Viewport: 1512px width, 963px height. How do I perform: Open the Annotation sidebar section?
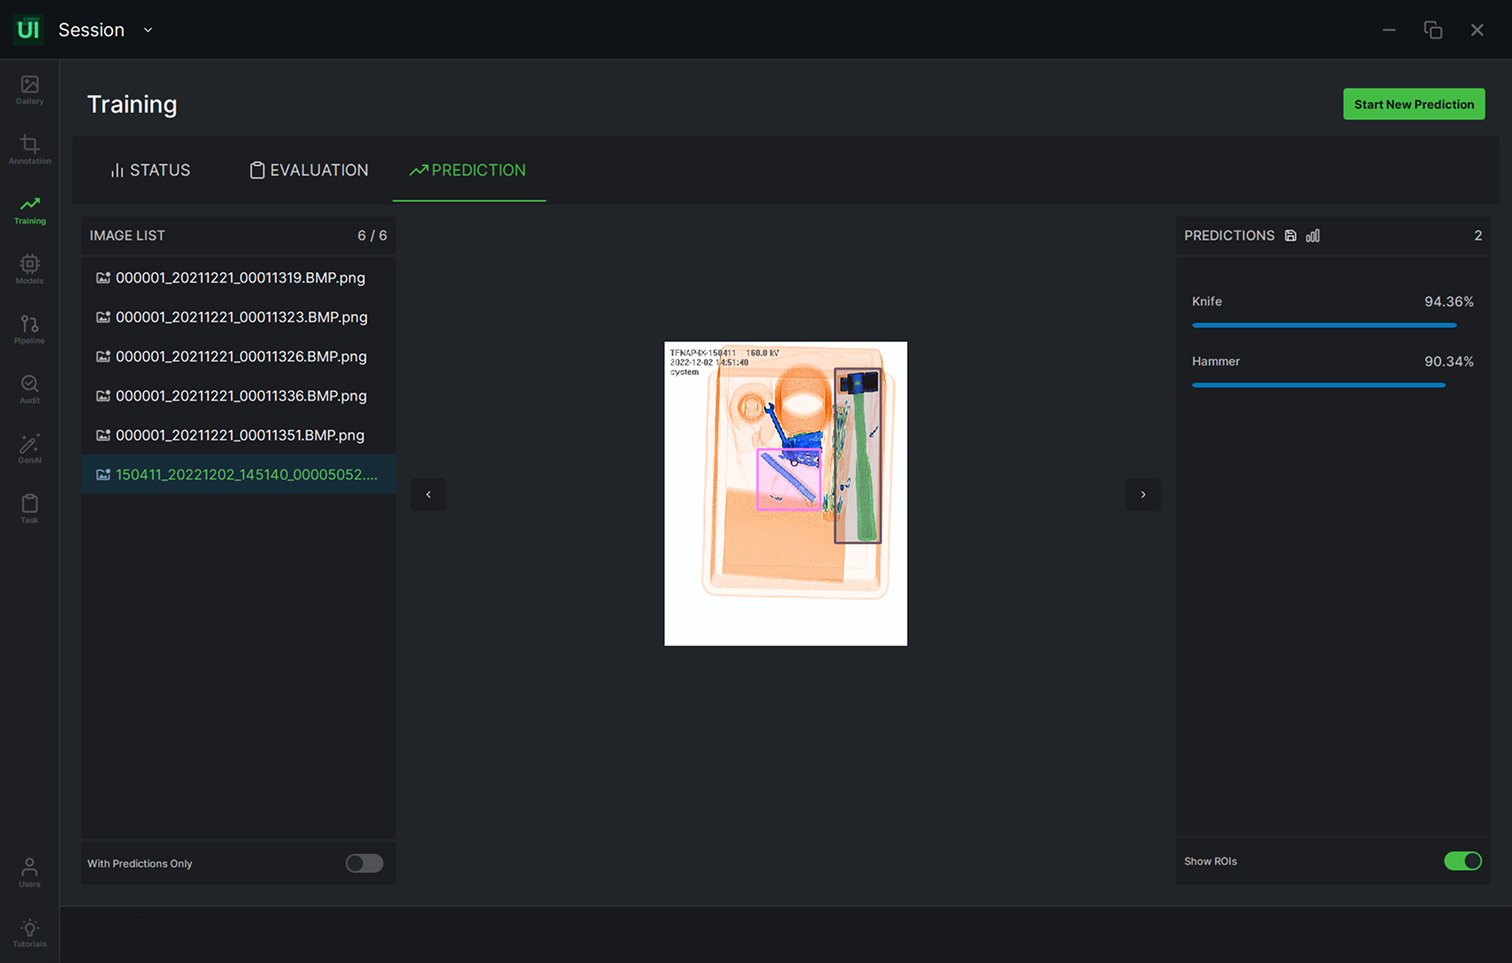click(x=29, y=150)
